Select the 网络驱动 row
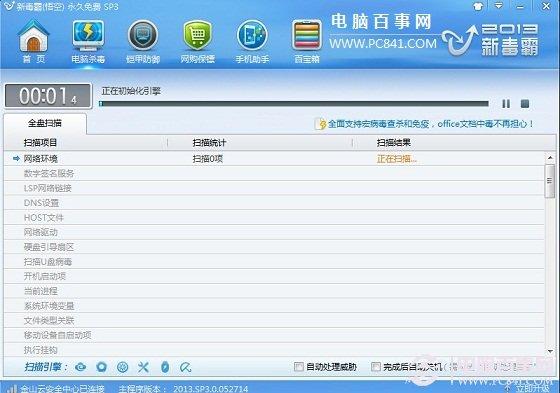 [274, 232]
